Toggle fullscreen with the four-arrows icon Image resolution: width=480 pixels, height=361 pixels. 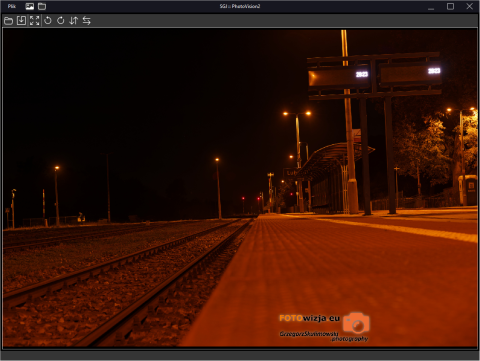click(34, 21)
